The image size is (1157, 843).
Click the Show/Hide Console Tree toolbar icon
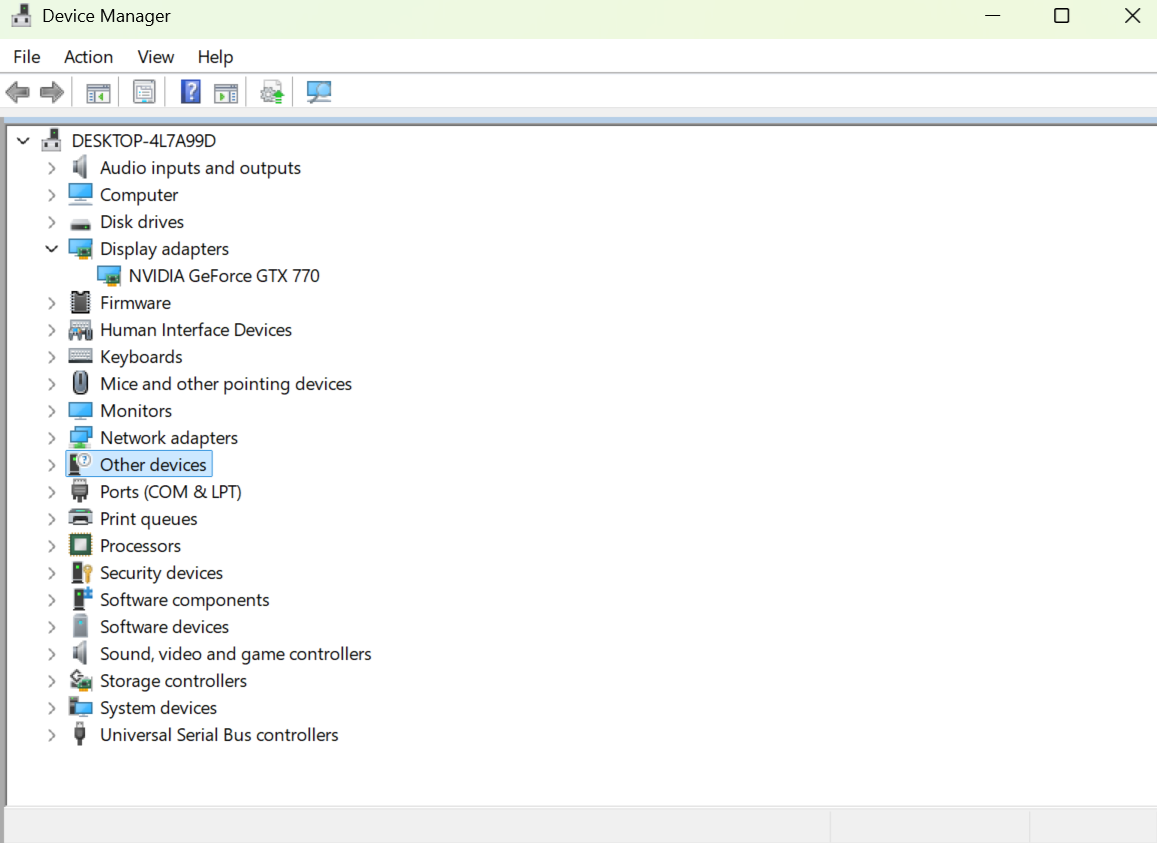pyautogui.click(x=98, y=93)
